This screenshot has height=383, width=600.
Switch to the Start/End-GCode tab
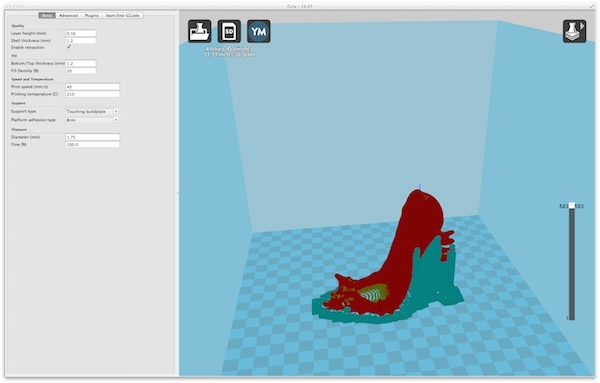click(122, 15)
